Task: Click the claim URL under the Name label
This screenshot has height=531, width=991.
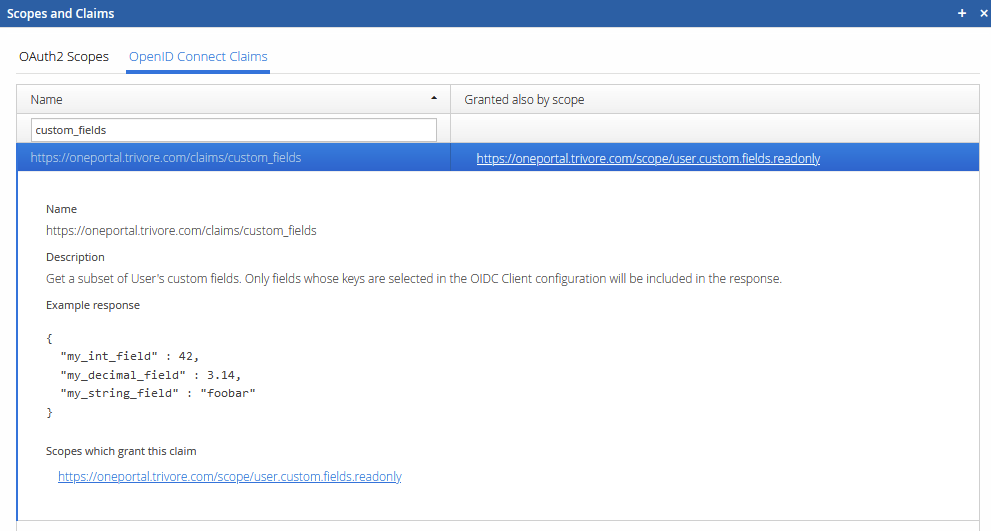Action: 181,231
